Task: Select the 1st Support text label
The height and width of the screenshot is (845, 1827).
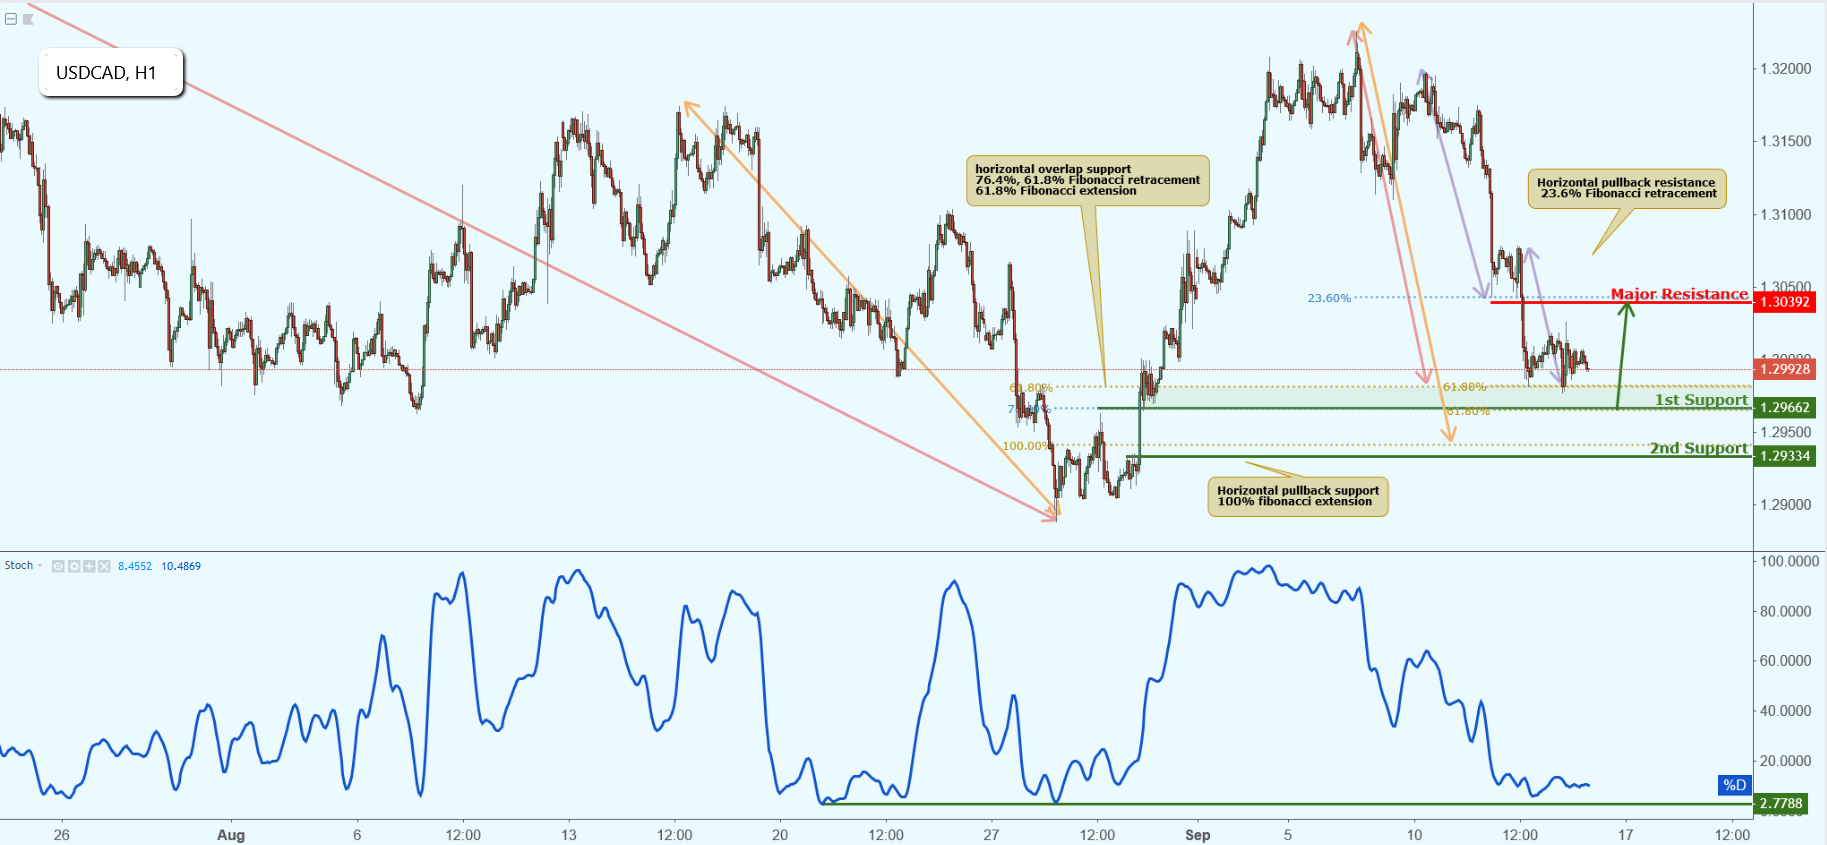Action: (x=1701, y=400)
